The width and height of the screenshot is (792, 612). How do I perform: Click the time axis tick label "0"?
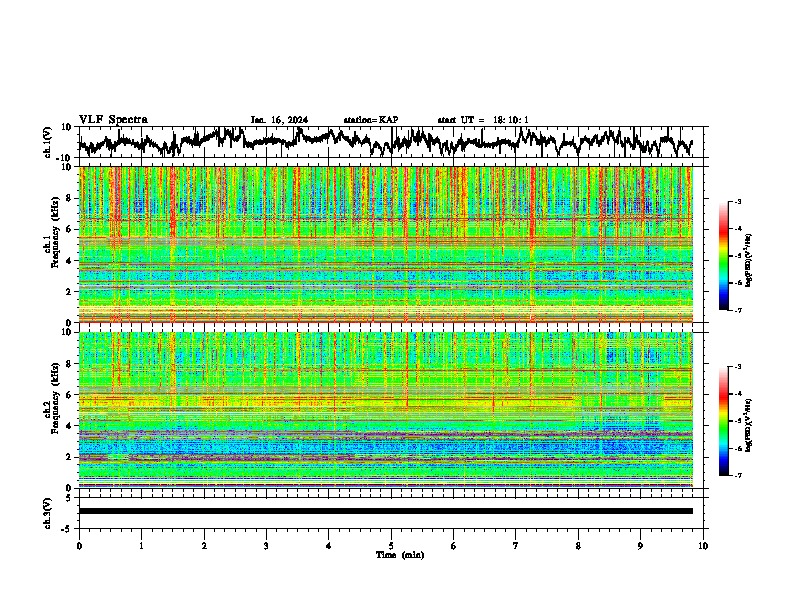(79, 546)
